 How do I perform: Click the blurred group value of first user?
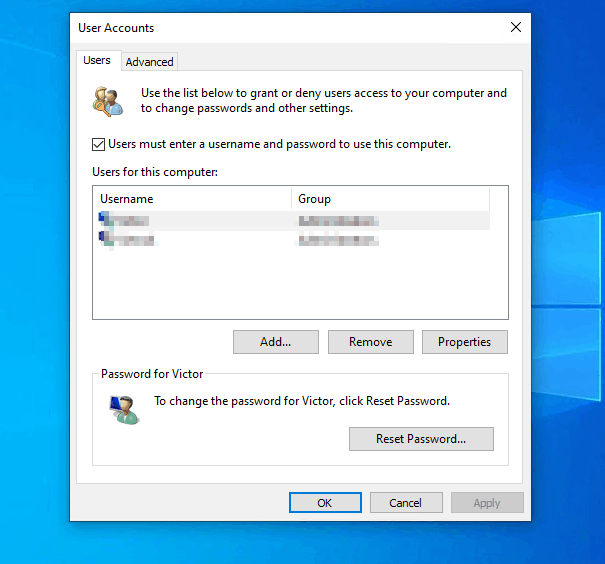pos(338,221)
